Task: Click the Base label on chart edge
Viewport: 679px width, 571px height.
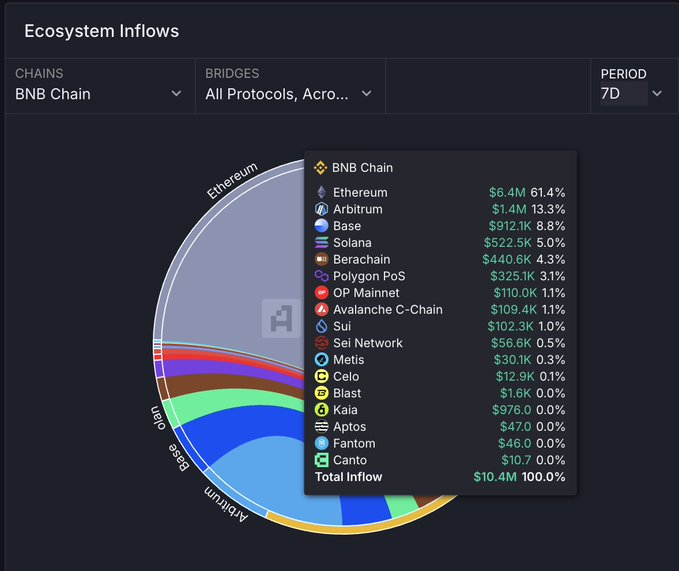Action: tap(183, 456)
